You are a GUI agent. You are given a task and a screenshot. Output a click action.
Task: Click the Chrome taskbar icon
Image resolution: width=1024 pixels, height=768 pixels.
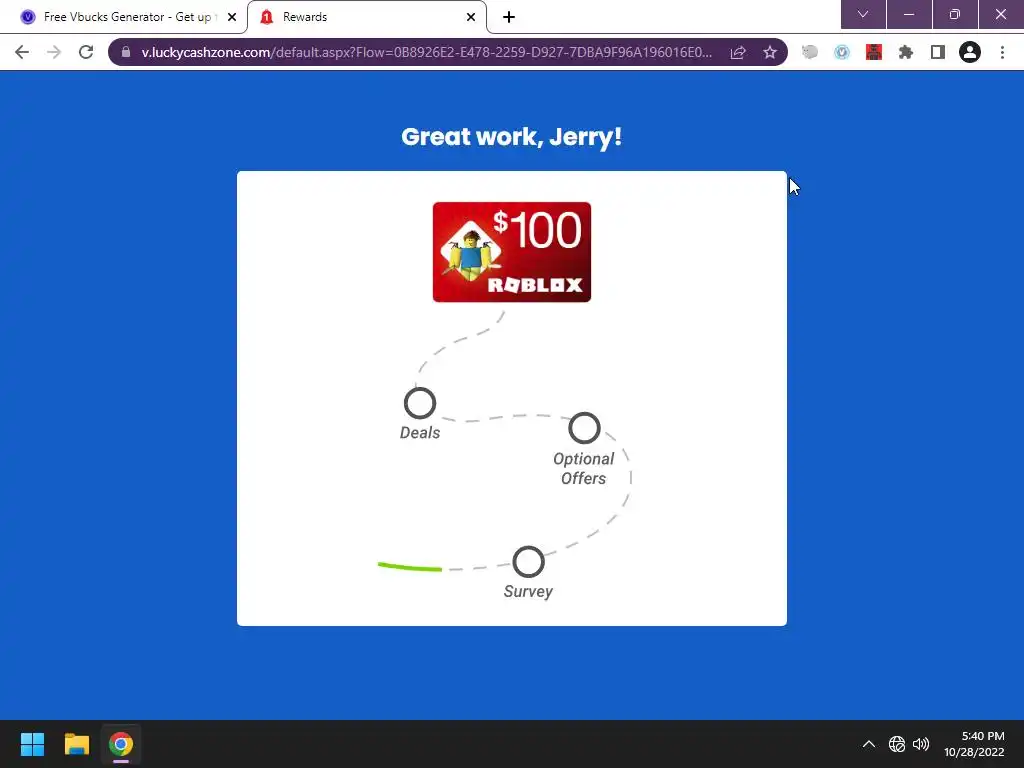pos(121,744)
